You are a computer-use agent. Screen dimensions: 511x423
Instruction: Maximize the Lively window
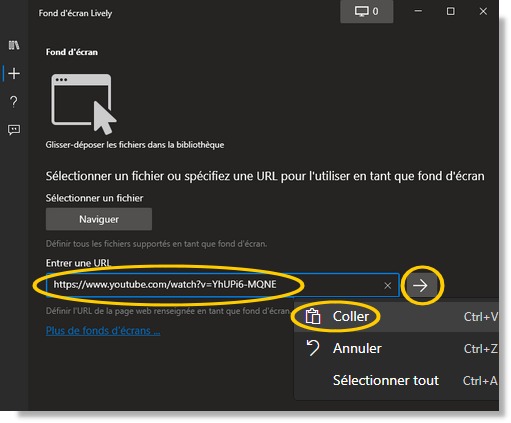450,11
